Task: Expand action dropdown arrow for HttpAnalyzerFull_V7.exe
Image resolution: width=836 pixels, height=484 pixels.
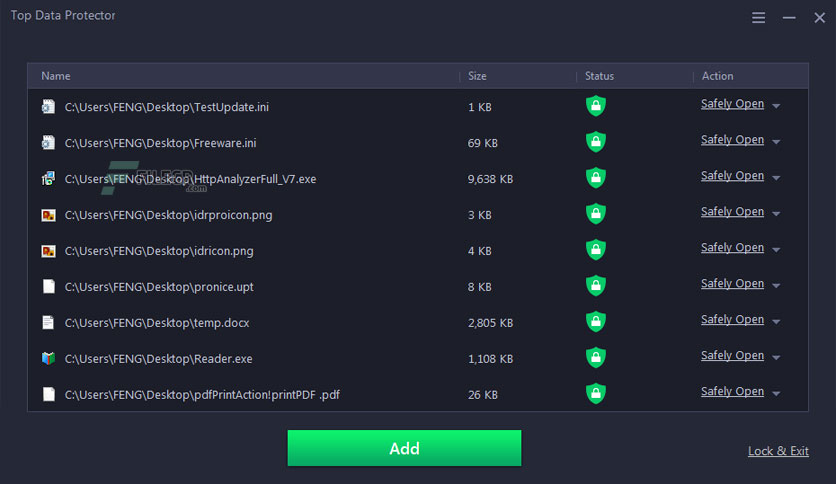Action: 776,178
